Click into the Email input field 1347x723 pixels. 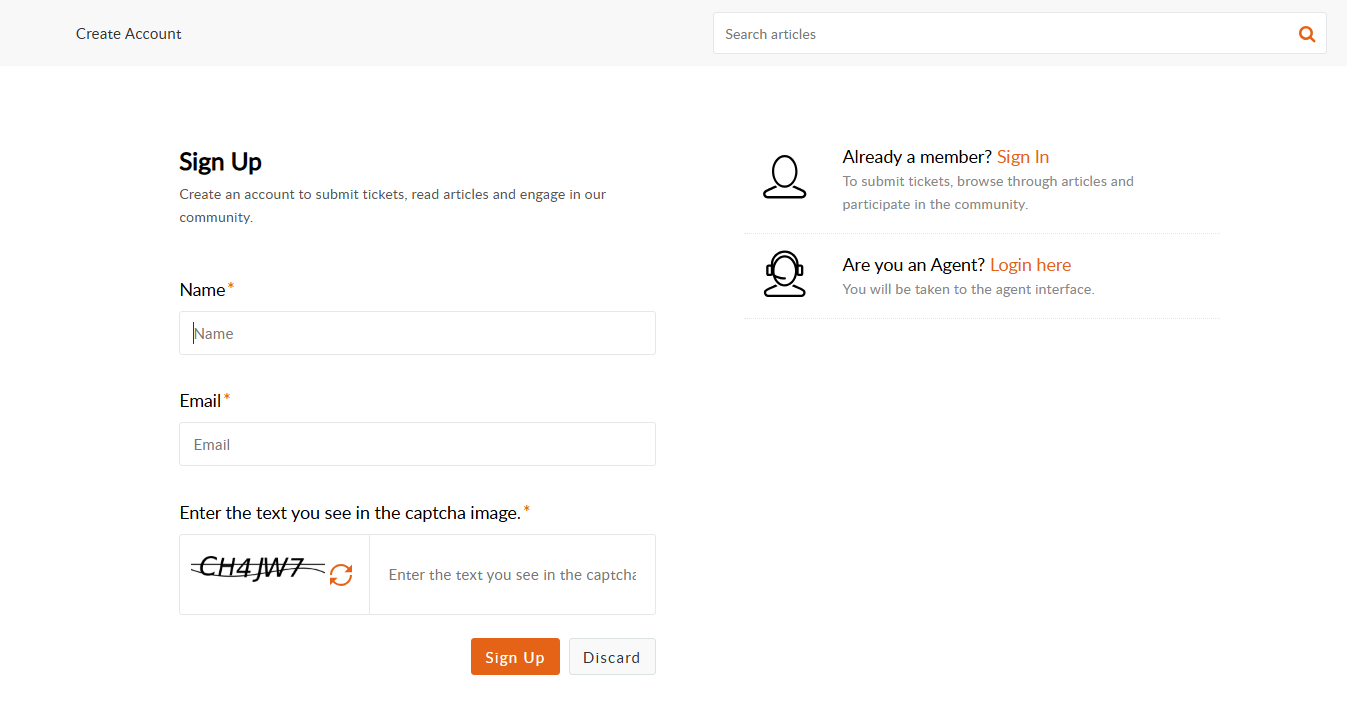417,444
